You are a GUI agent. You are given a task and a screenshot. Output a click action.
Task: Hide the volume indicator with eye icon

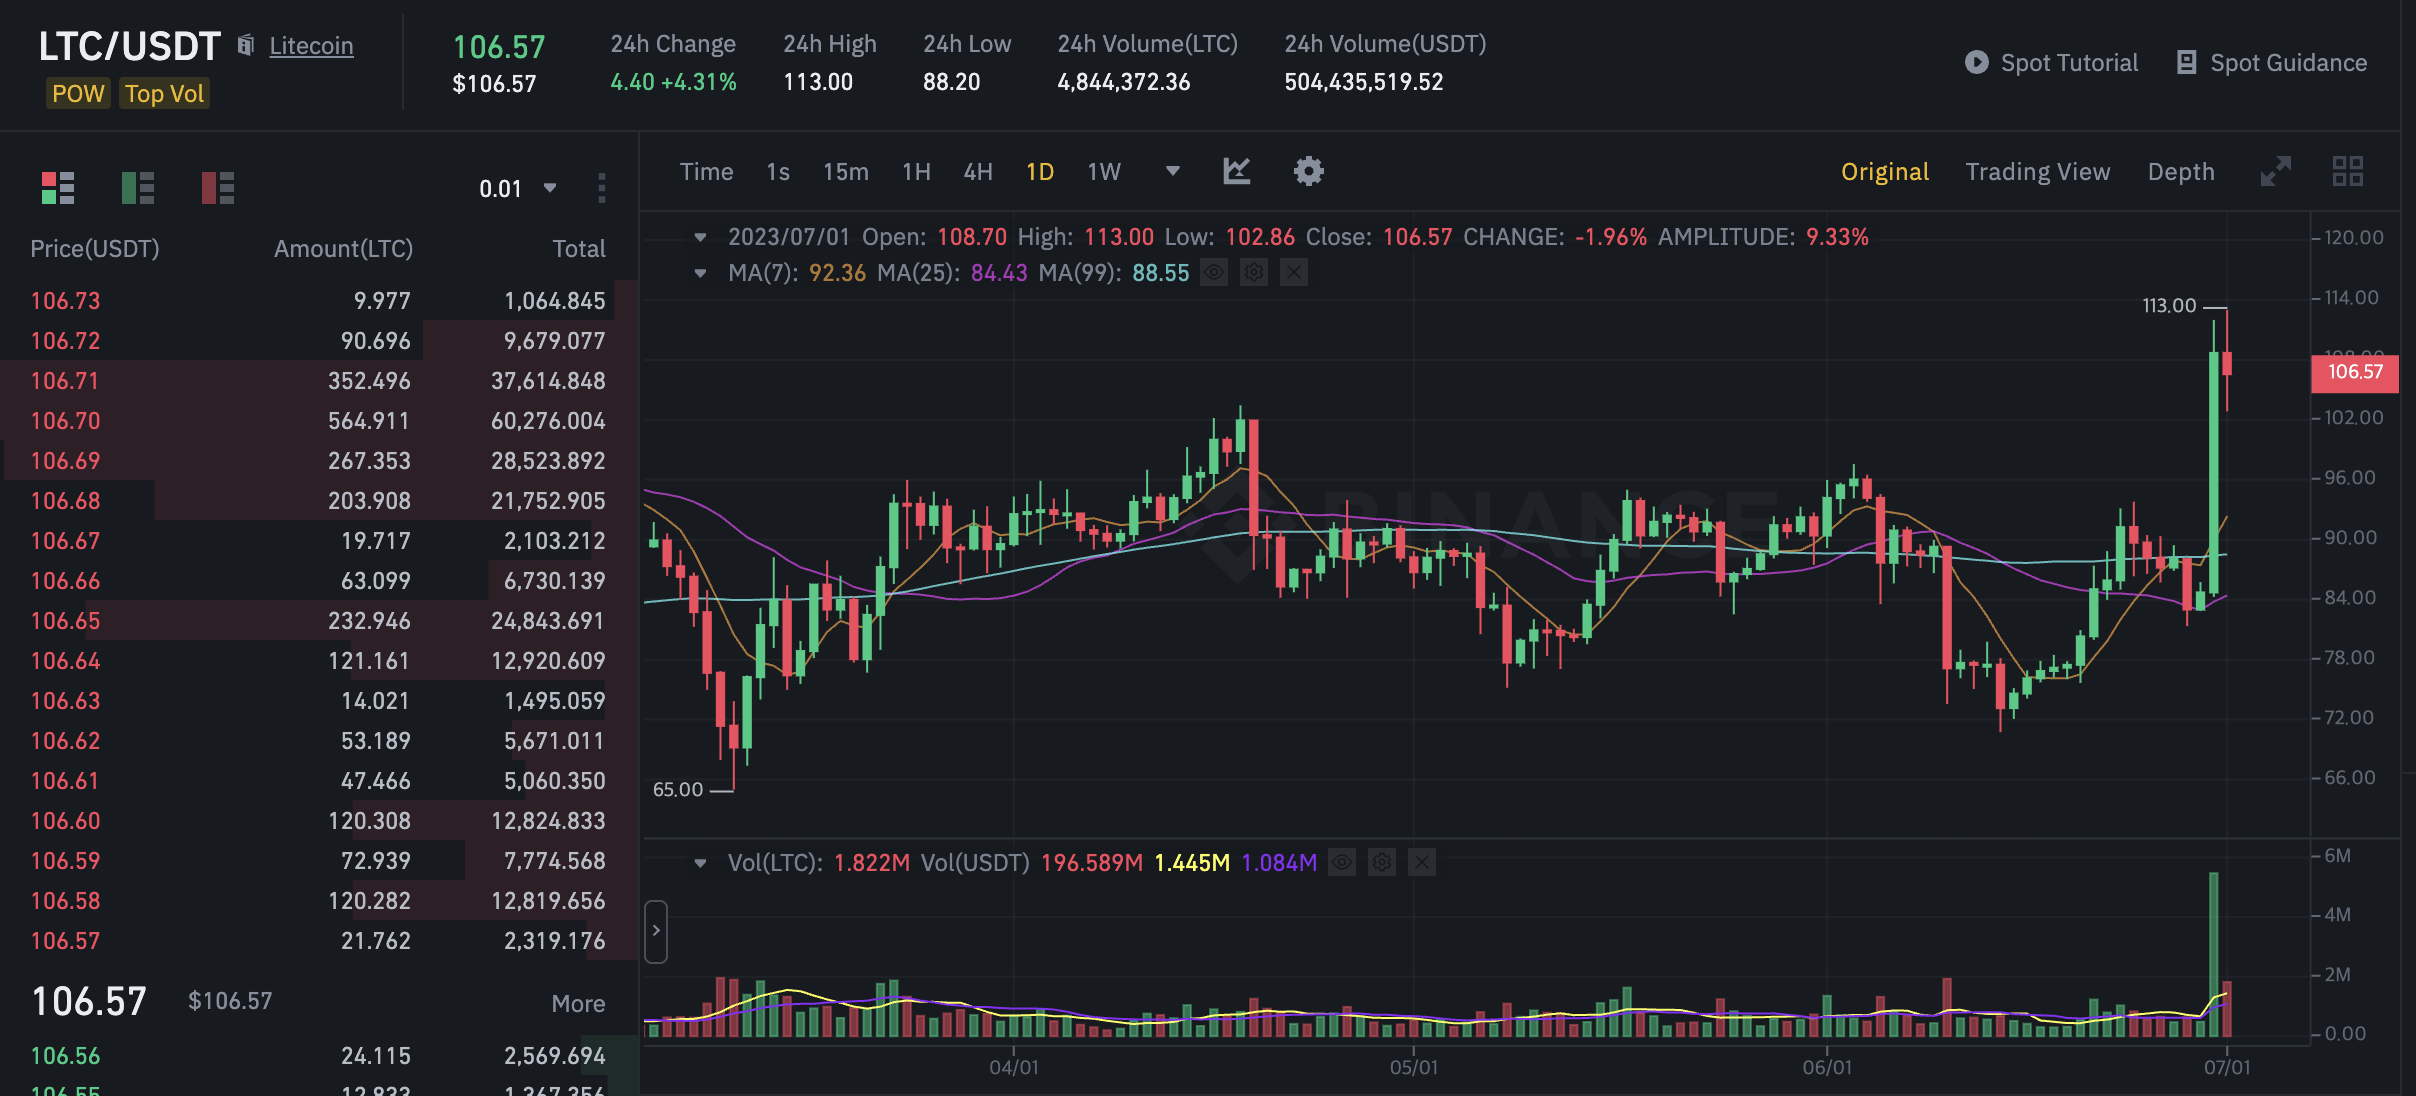[1342, 862]
